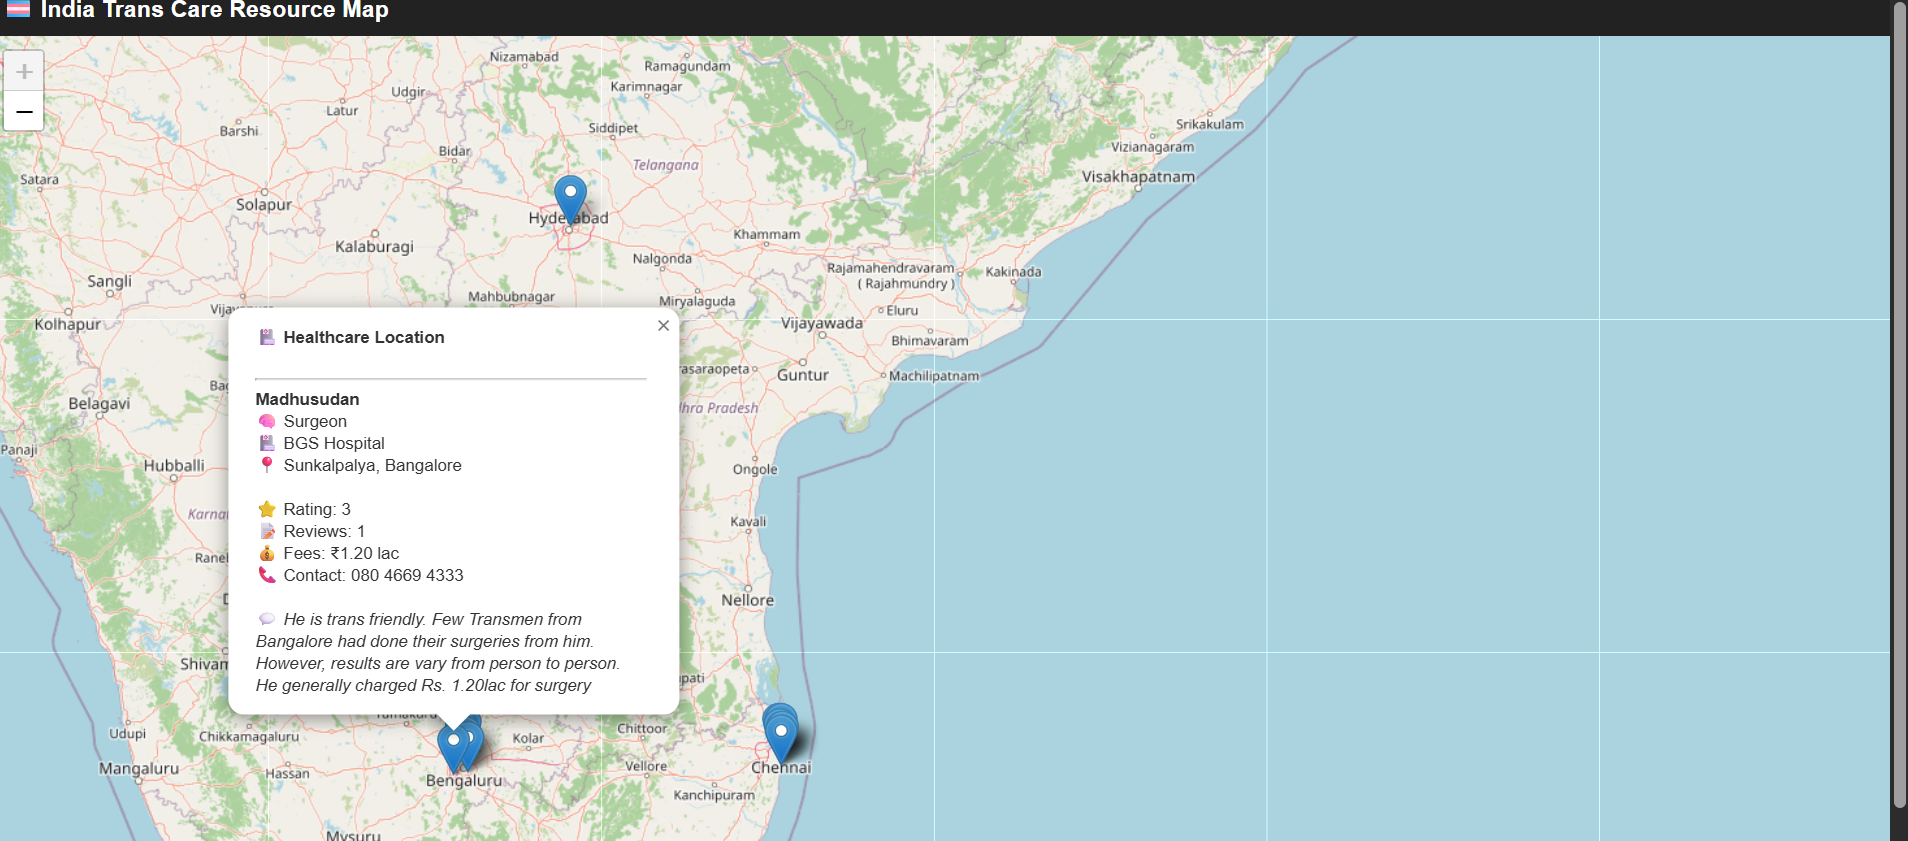Click the page's vertical scrollbar
The width and height of the screenshot is (1908, 841).
(x=1899, y=405)
